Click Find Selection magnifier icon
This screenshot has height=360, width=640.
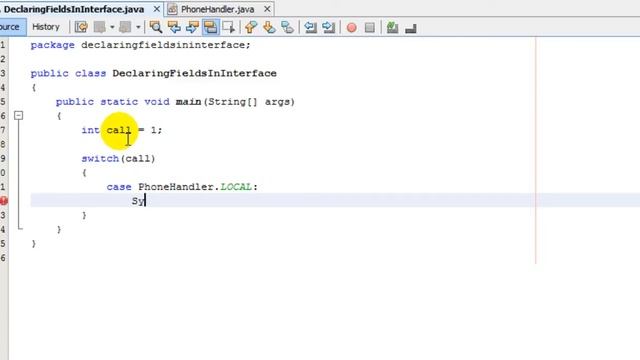pos(156,27)
